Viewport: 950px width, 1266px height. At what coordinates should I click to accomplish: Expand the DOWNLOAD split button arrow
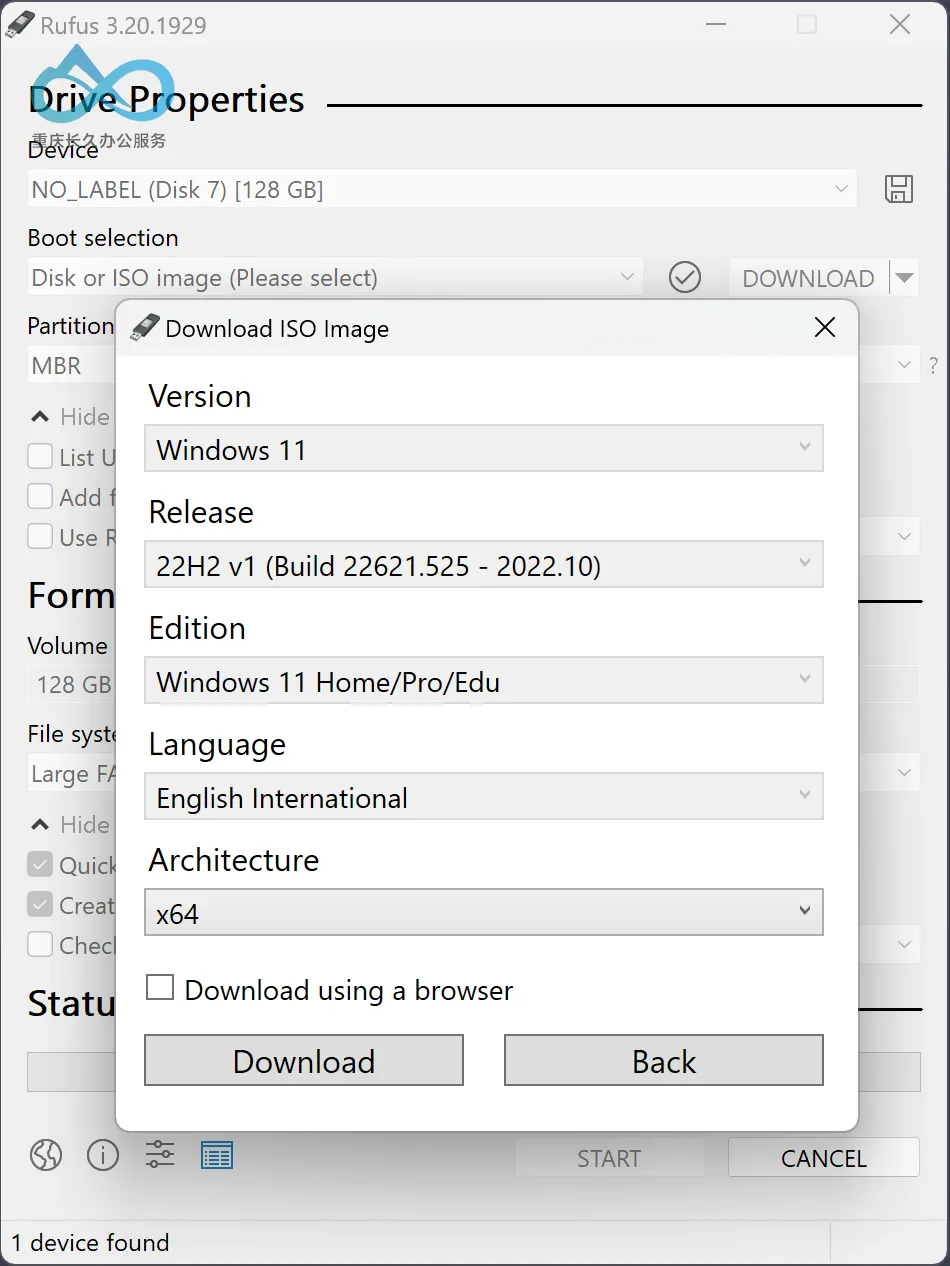904,278
